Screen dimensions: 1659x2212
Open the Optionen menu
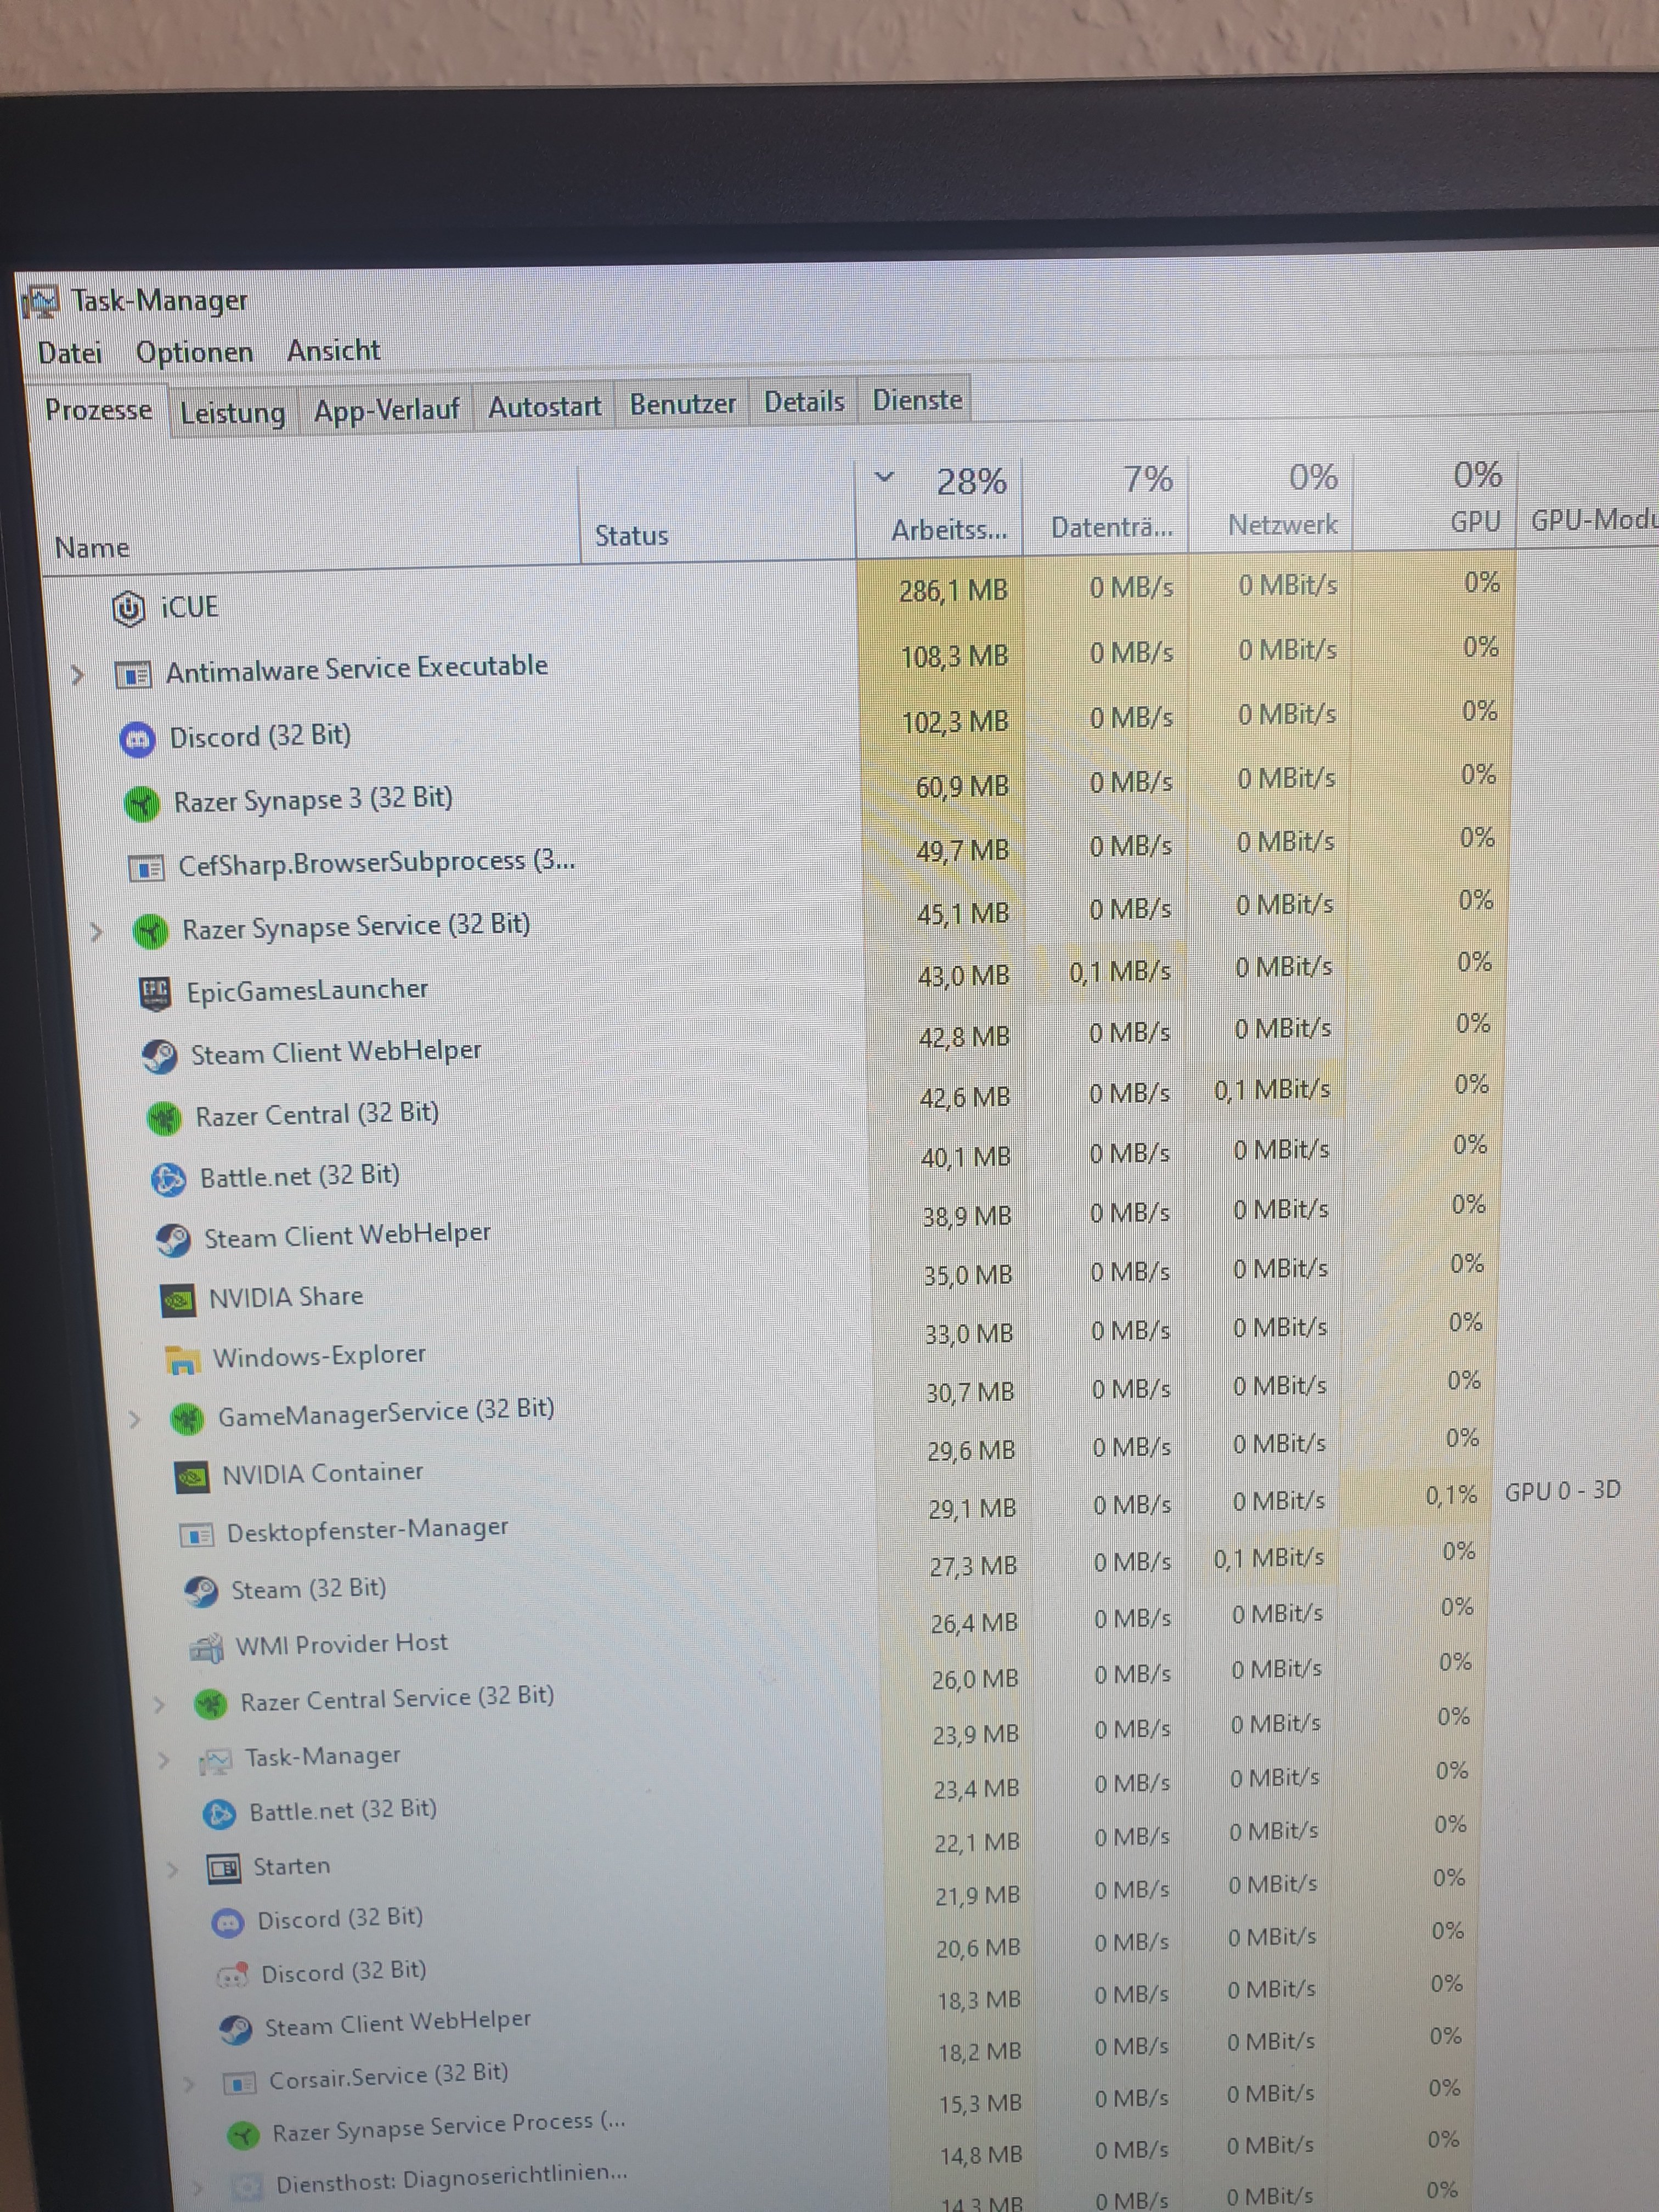194,352
